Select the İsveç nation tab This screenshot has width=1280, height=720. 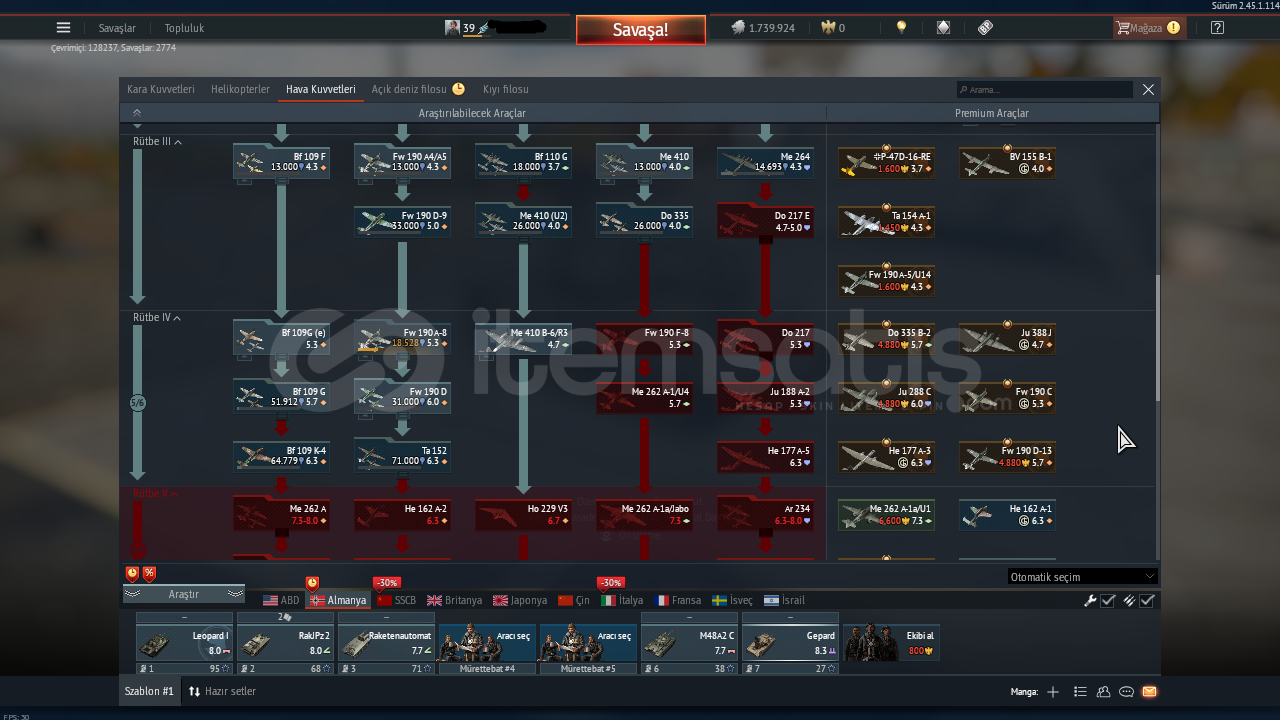pyautogui.click(x=732, y=600)
